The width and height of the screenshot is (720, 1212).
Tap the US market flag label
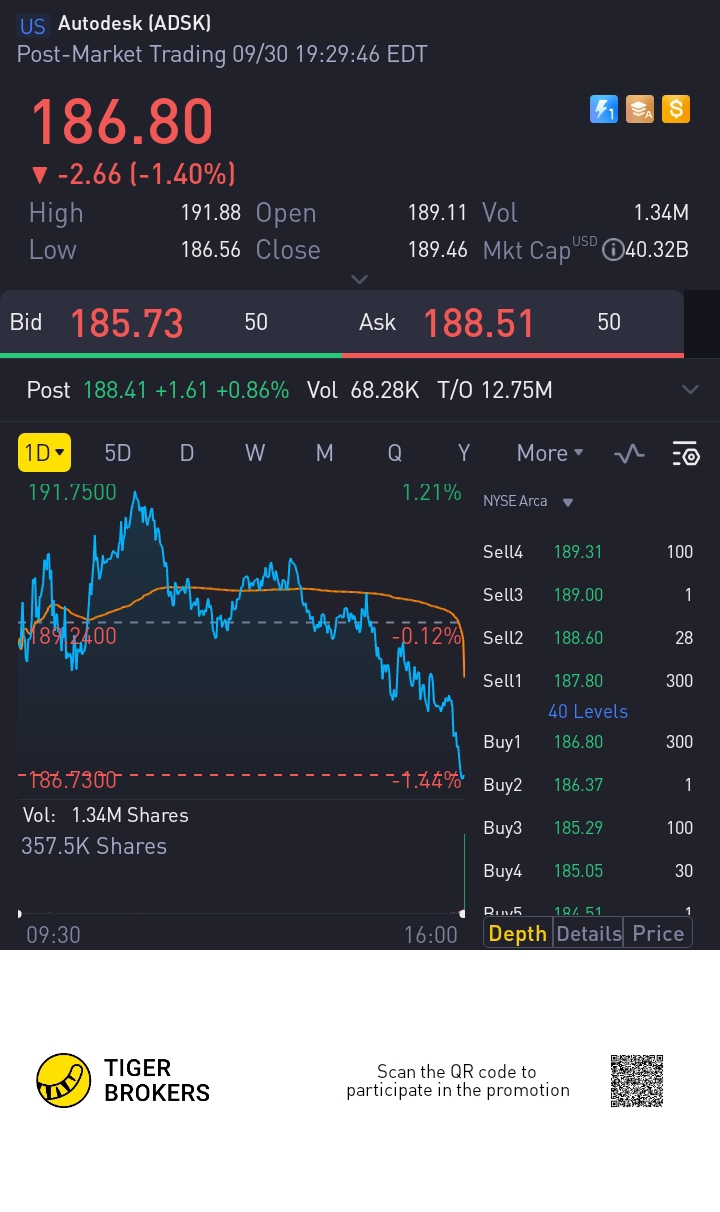pos(33,26)
